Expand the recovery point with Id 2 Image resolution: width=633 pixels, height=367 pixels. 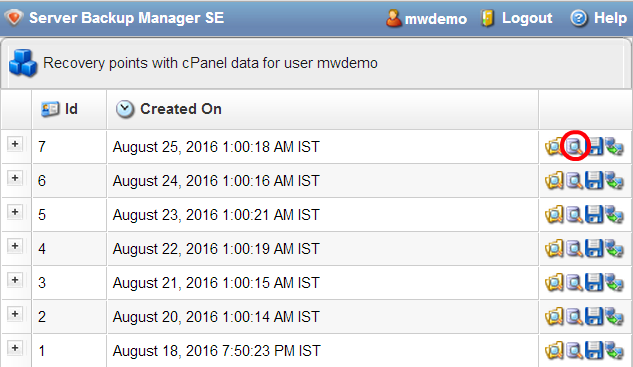coord(15,314)
